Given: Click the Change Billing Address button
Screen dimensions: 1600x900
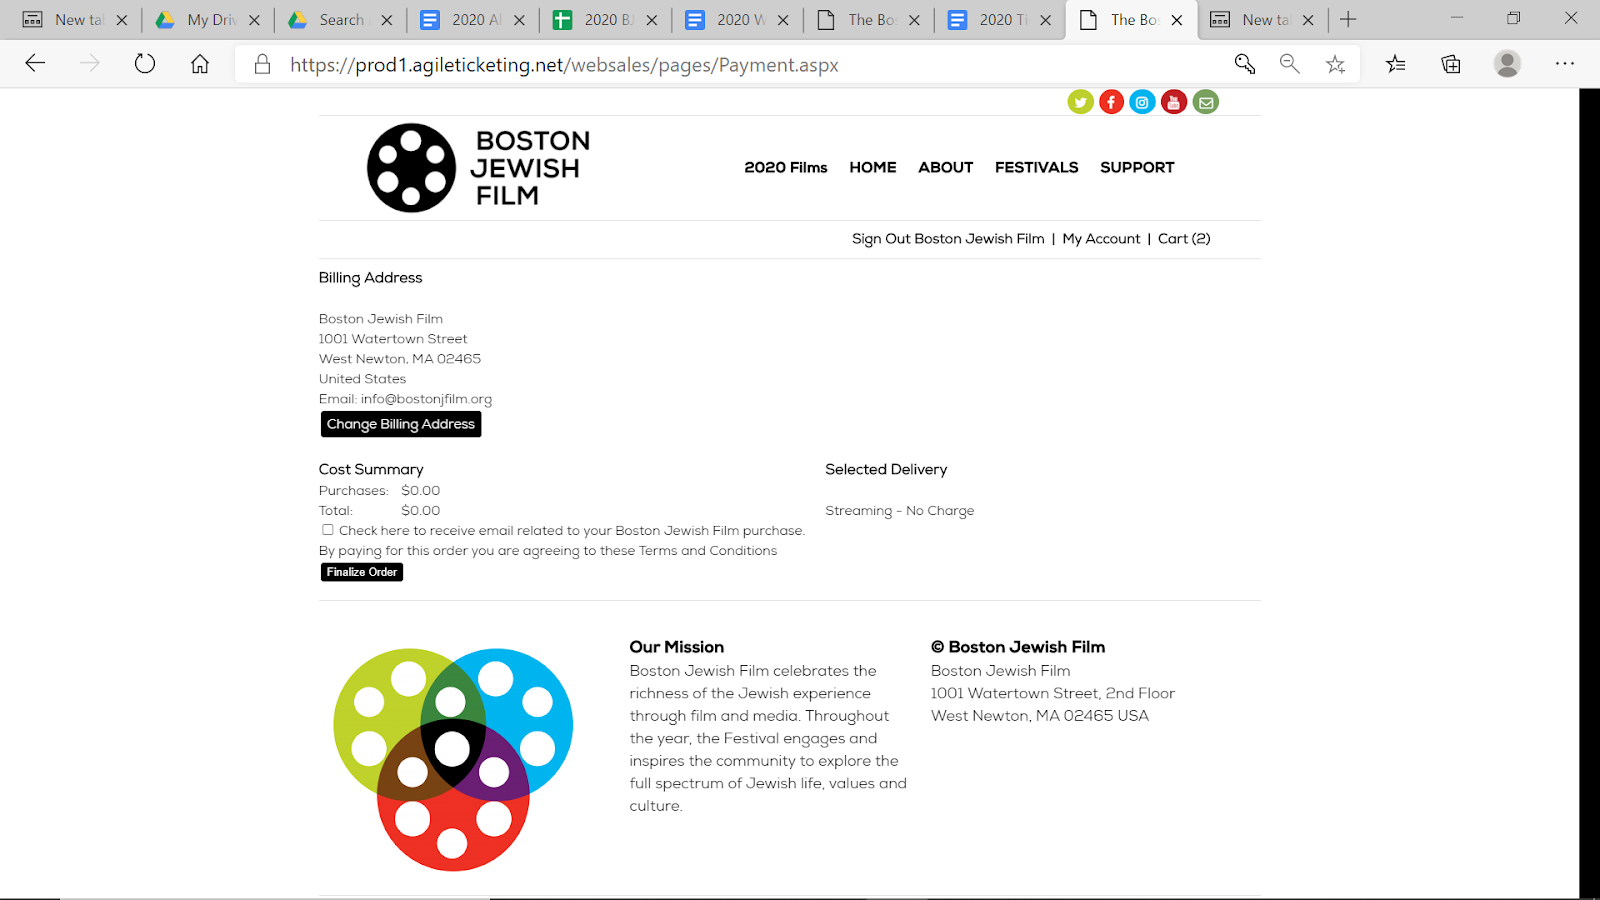Looking at the screenshot, I should click(x=401, y=424).
